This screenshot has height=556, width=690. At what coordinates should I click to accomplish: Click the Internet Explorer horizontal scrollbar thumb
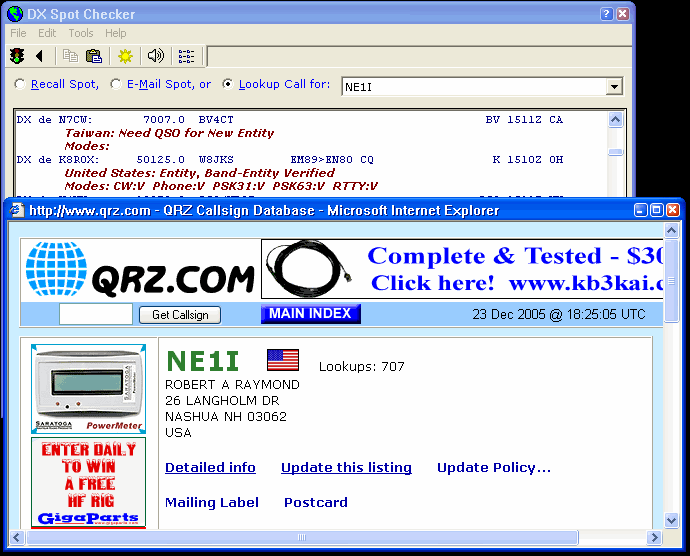coord(302,537)
